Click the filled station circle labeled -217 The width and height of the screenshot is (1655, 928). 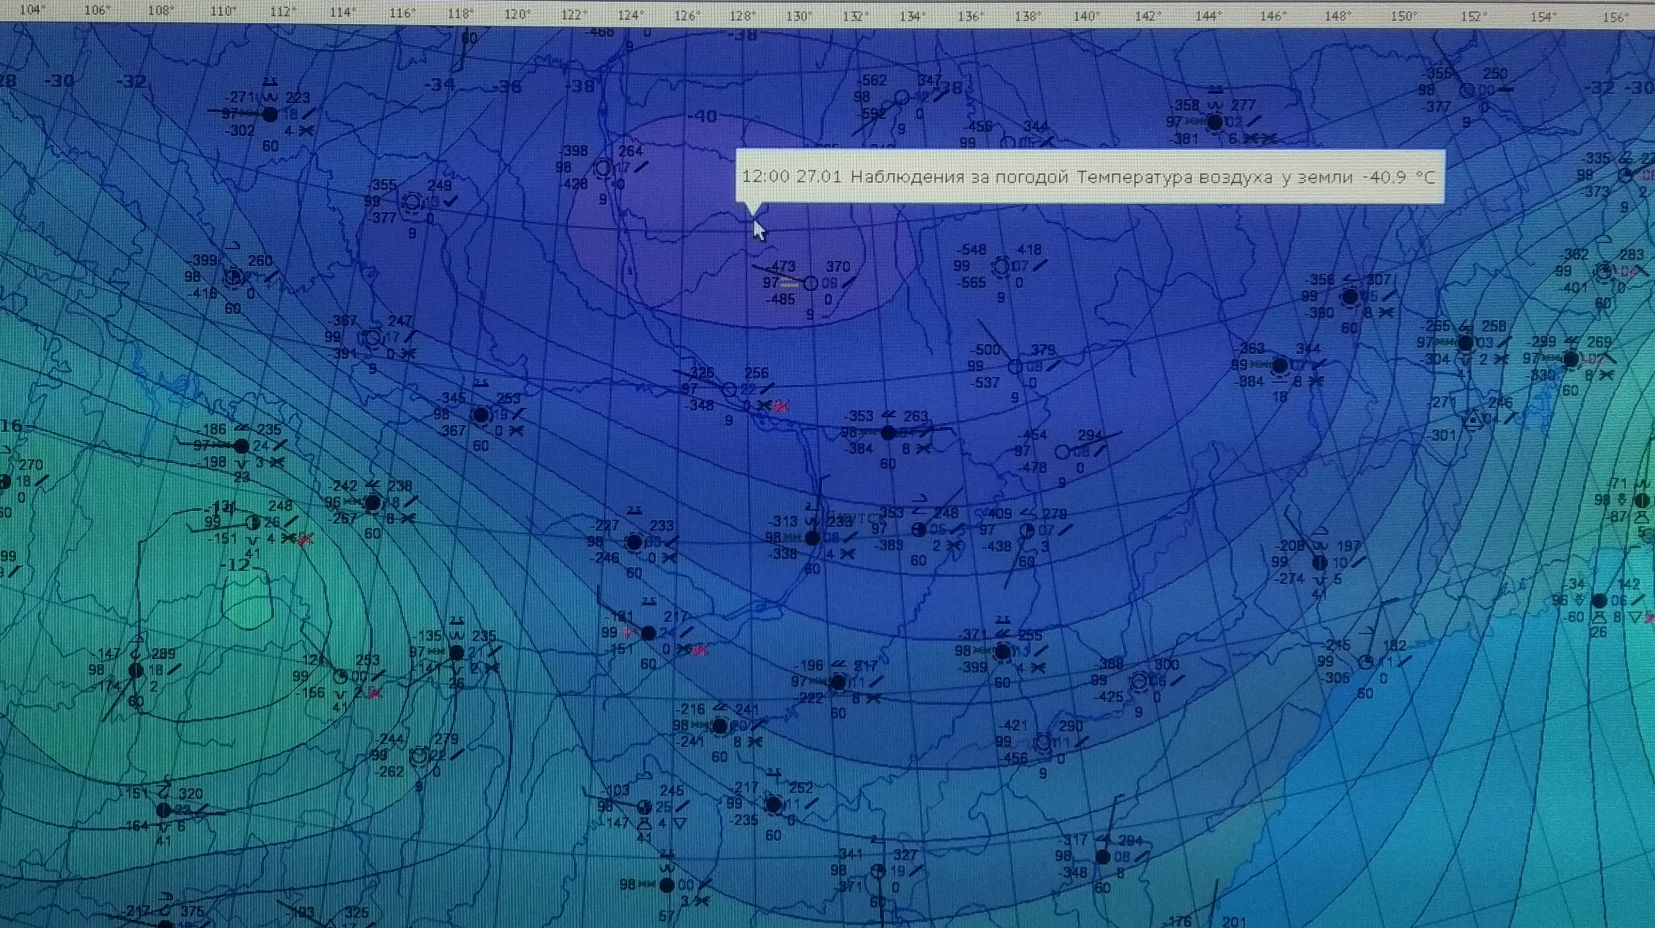773,804
